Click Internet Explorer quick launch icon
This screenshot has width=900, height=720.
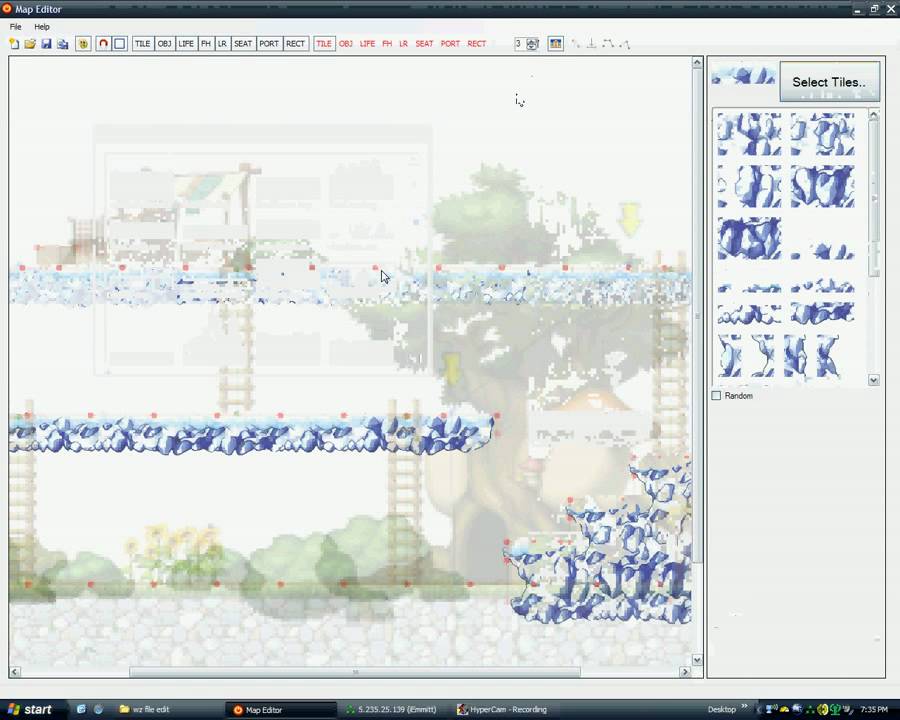click(x=81, y=710)
